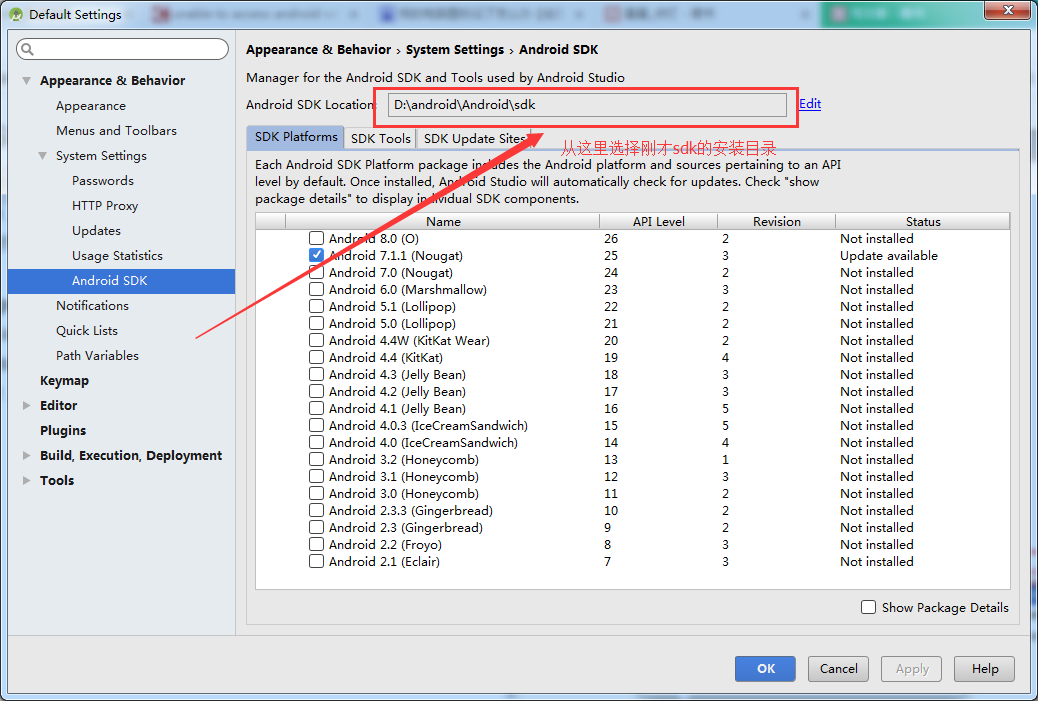Select Updates in the settings tree
This screenshot has width=1038, height=701.
(x=96, y=231)
